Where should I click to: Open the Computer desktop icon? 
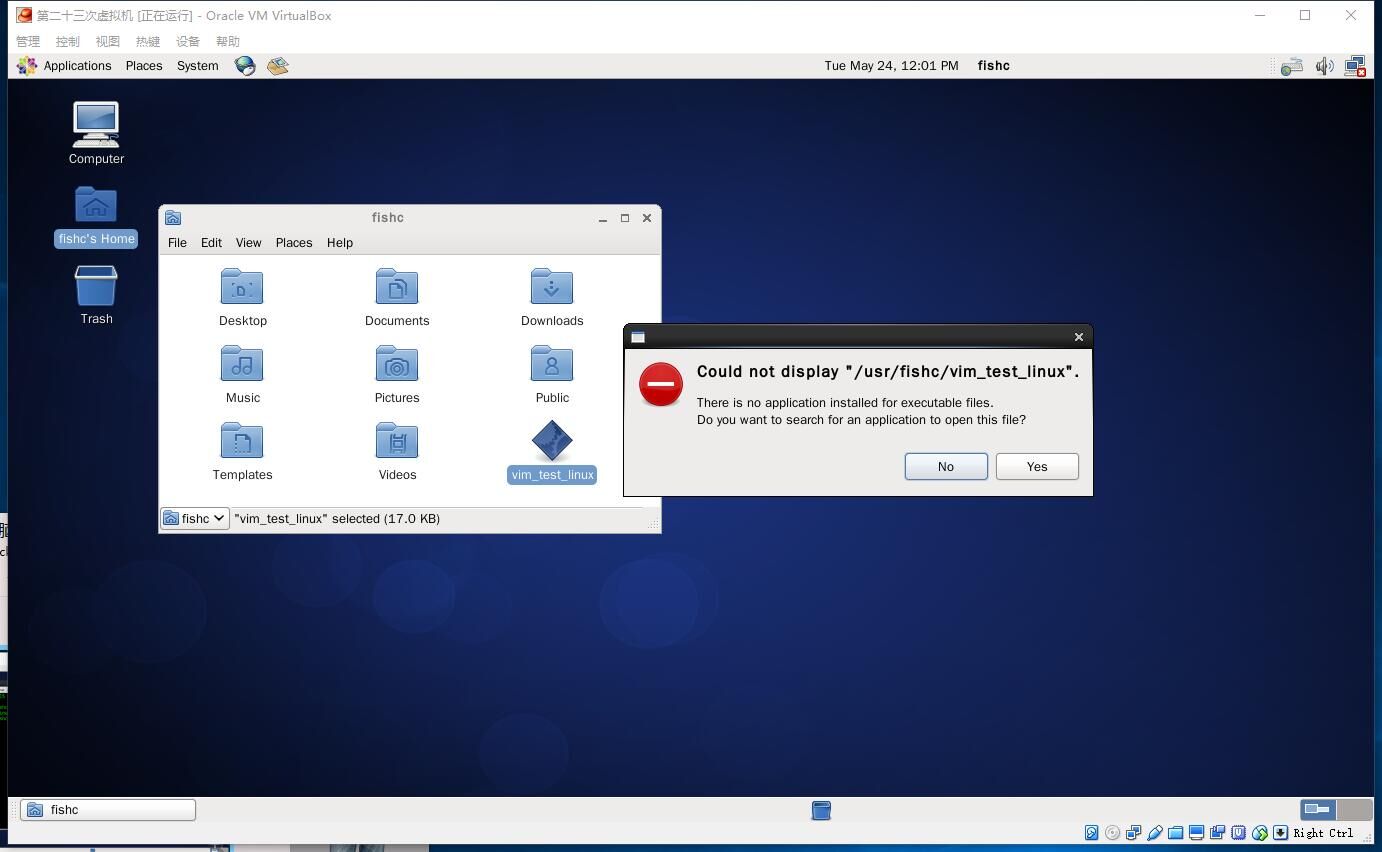[96, 132]
